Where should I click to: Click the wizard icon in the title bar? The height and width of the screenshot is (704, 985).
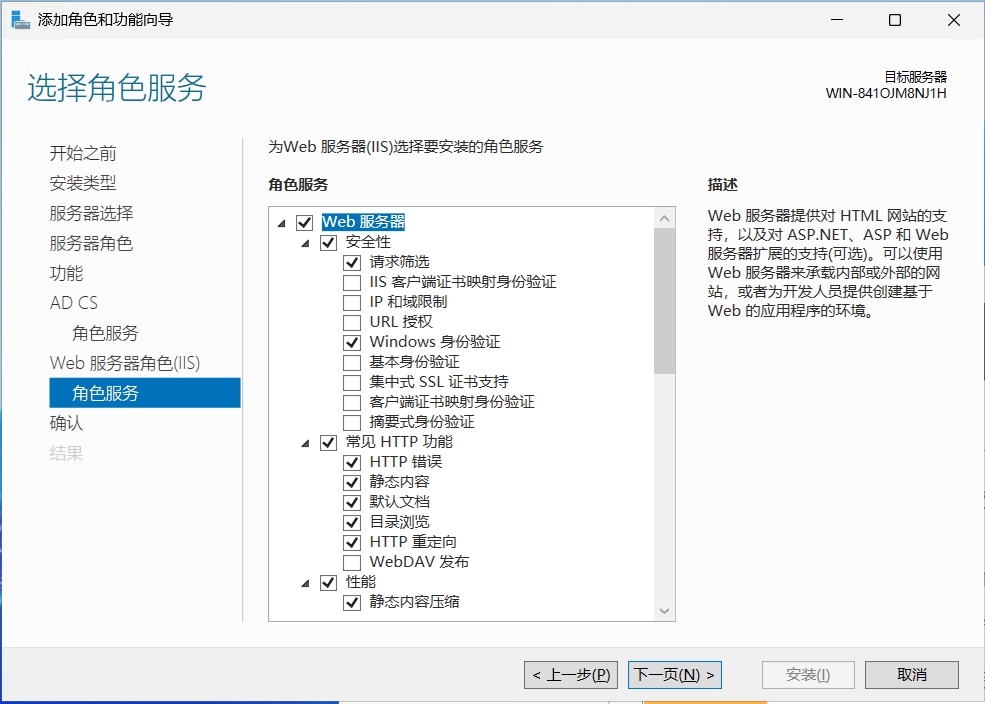point(20,20)
